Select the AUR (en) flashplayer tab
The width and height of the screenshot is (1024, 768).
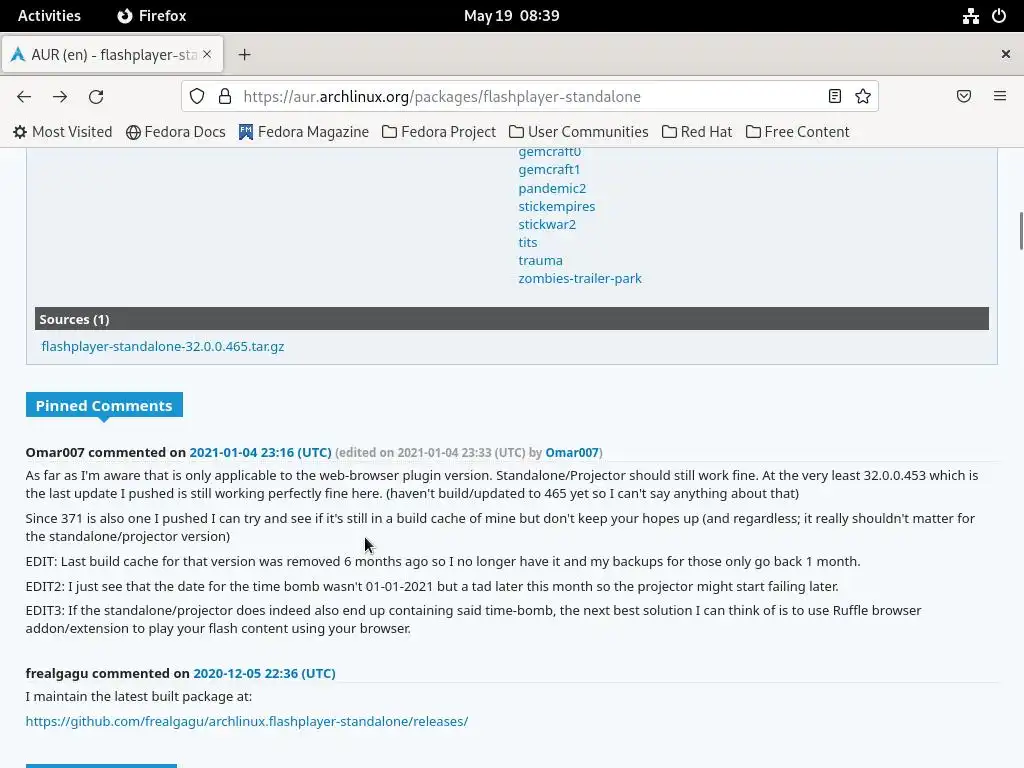coord(112,54)
